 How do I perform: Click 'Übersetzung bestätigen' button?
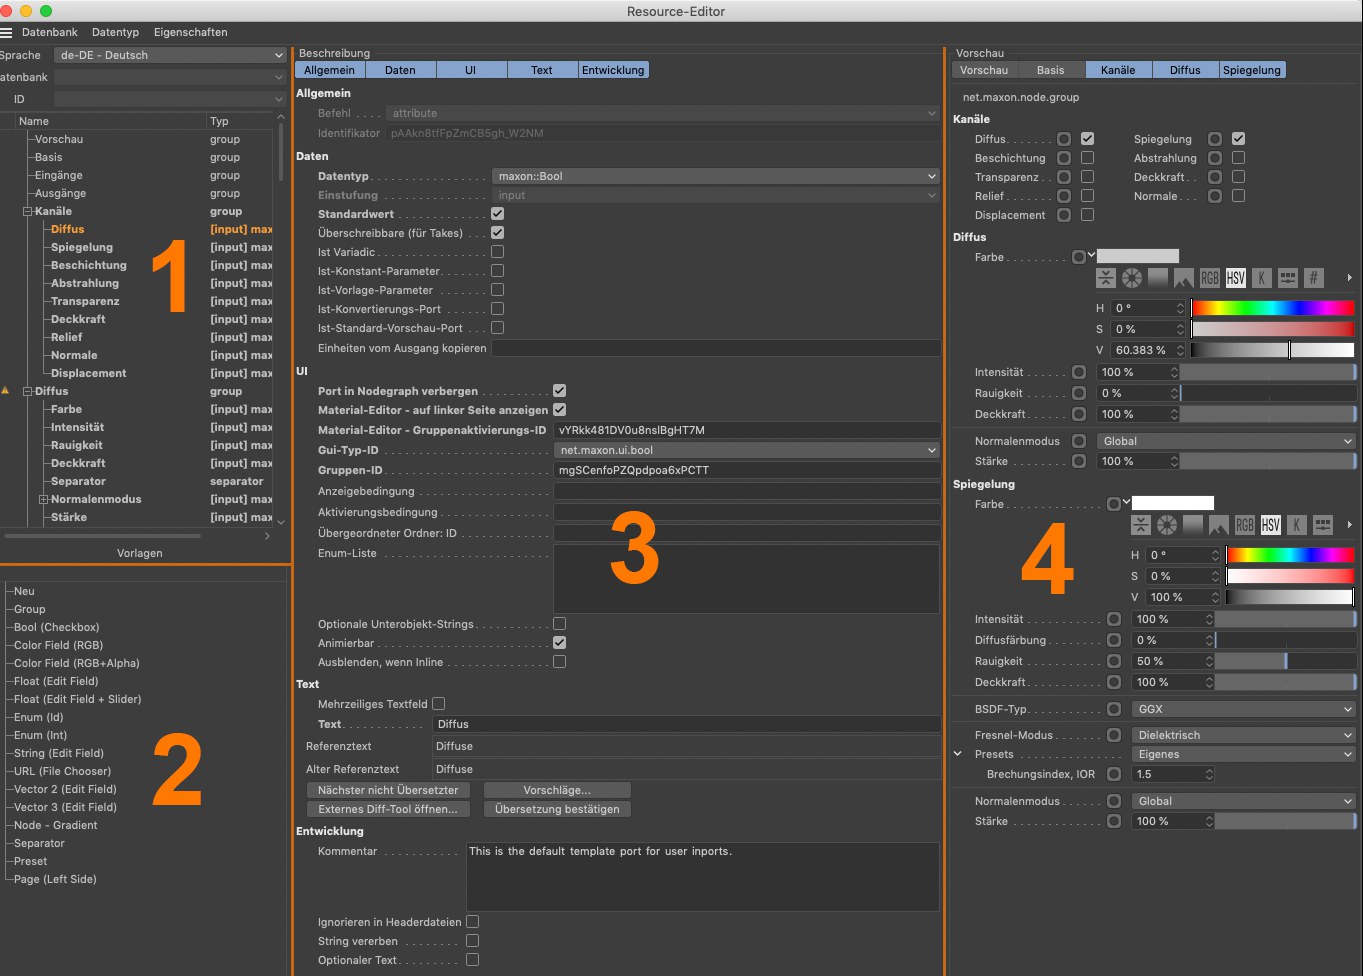tap(556, 809)
